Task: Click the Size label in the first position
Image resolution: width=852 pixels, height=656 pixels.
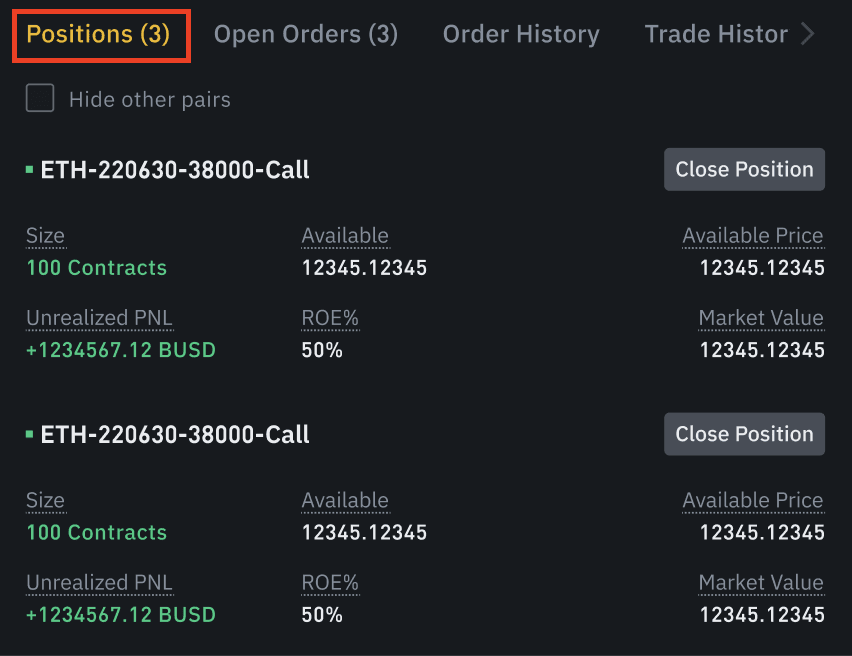Action: [45, 237]
